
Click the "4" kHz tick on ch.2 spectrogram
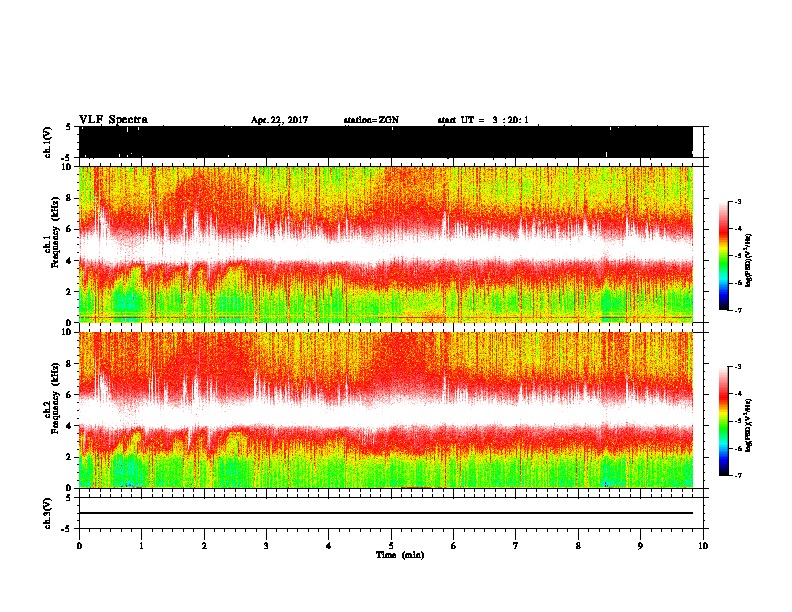[x=69, y=426]
